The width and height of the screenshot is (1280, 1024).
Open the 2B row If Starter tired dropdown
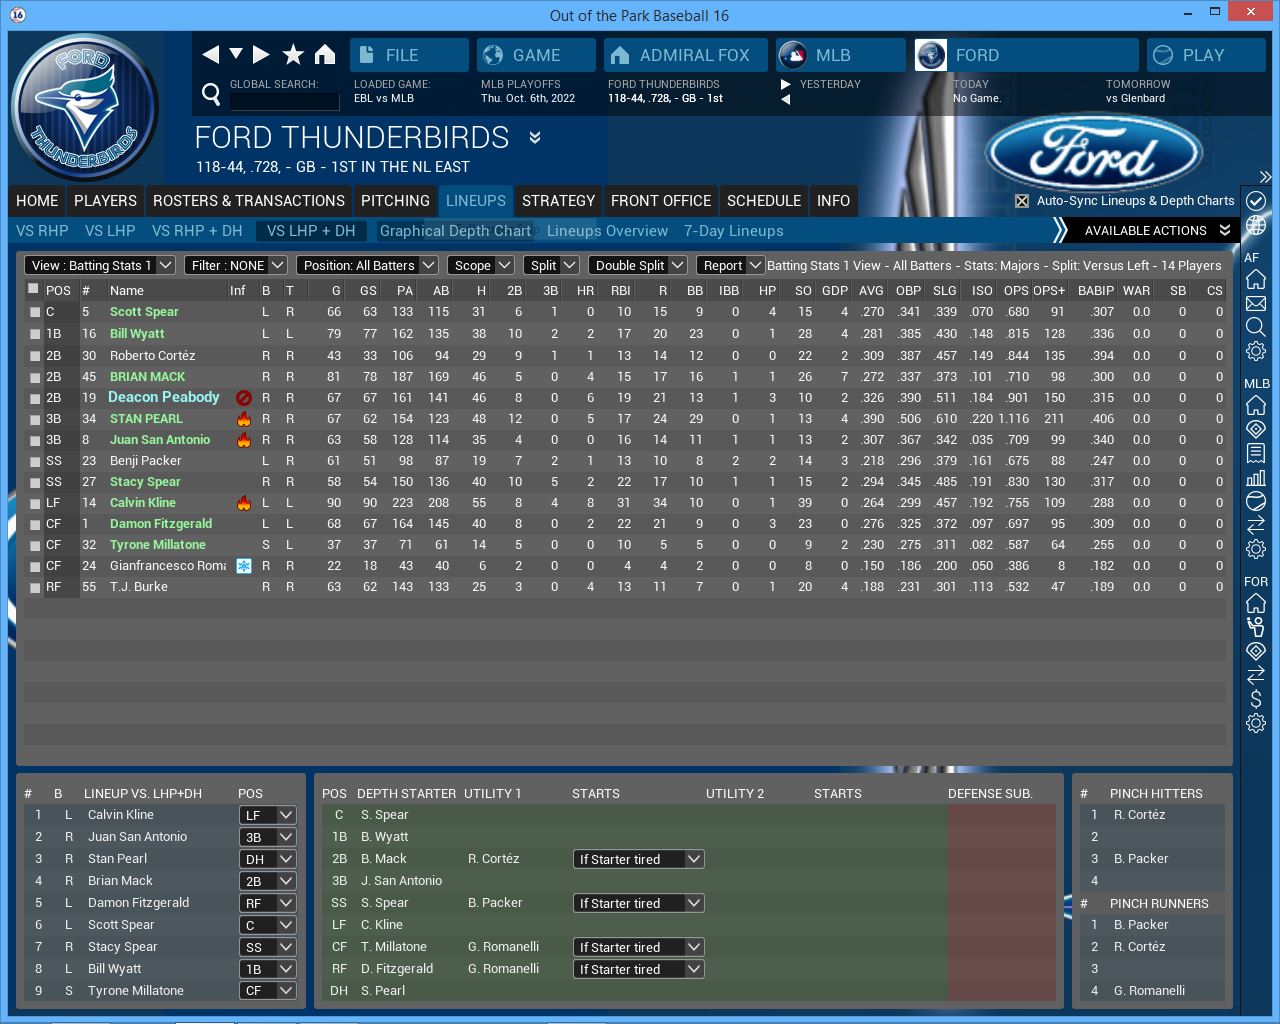(x=638, y=859)
